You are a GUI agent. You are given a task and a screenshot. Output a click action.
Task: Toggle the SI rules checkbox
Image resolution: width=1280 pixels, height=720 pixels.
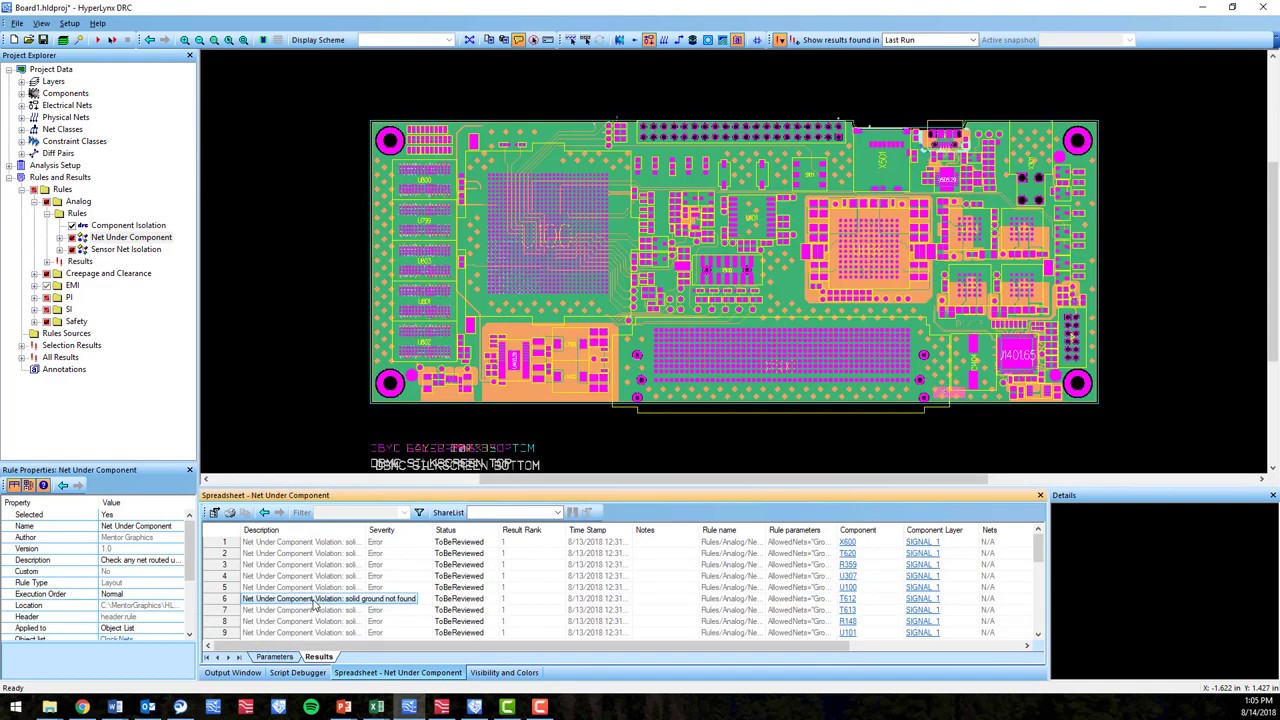[x=46, y=309]
